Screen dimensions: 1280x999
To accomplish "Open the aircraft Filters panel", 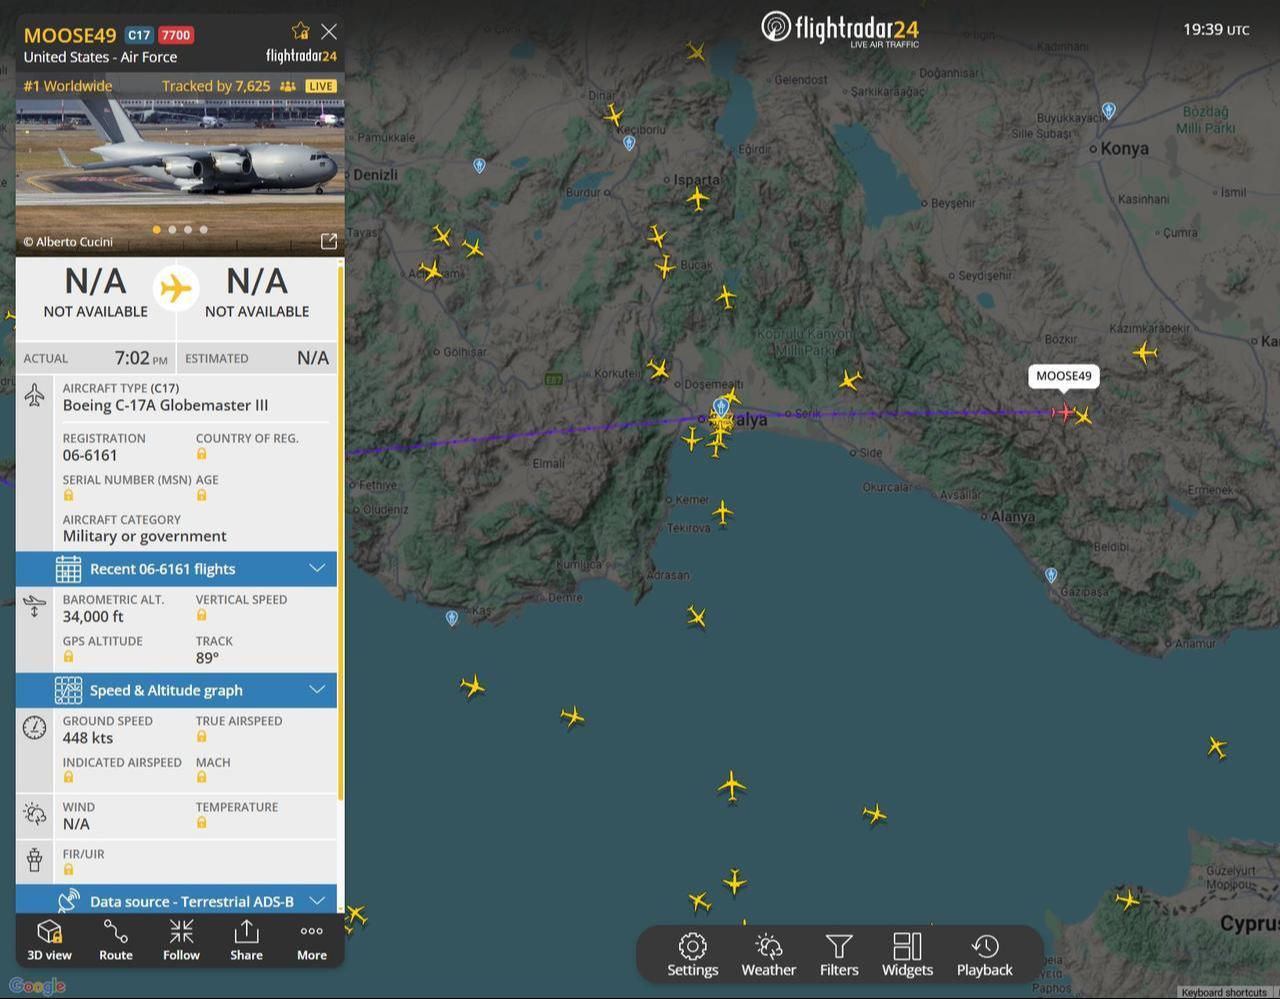I will (x=839, y=955).
